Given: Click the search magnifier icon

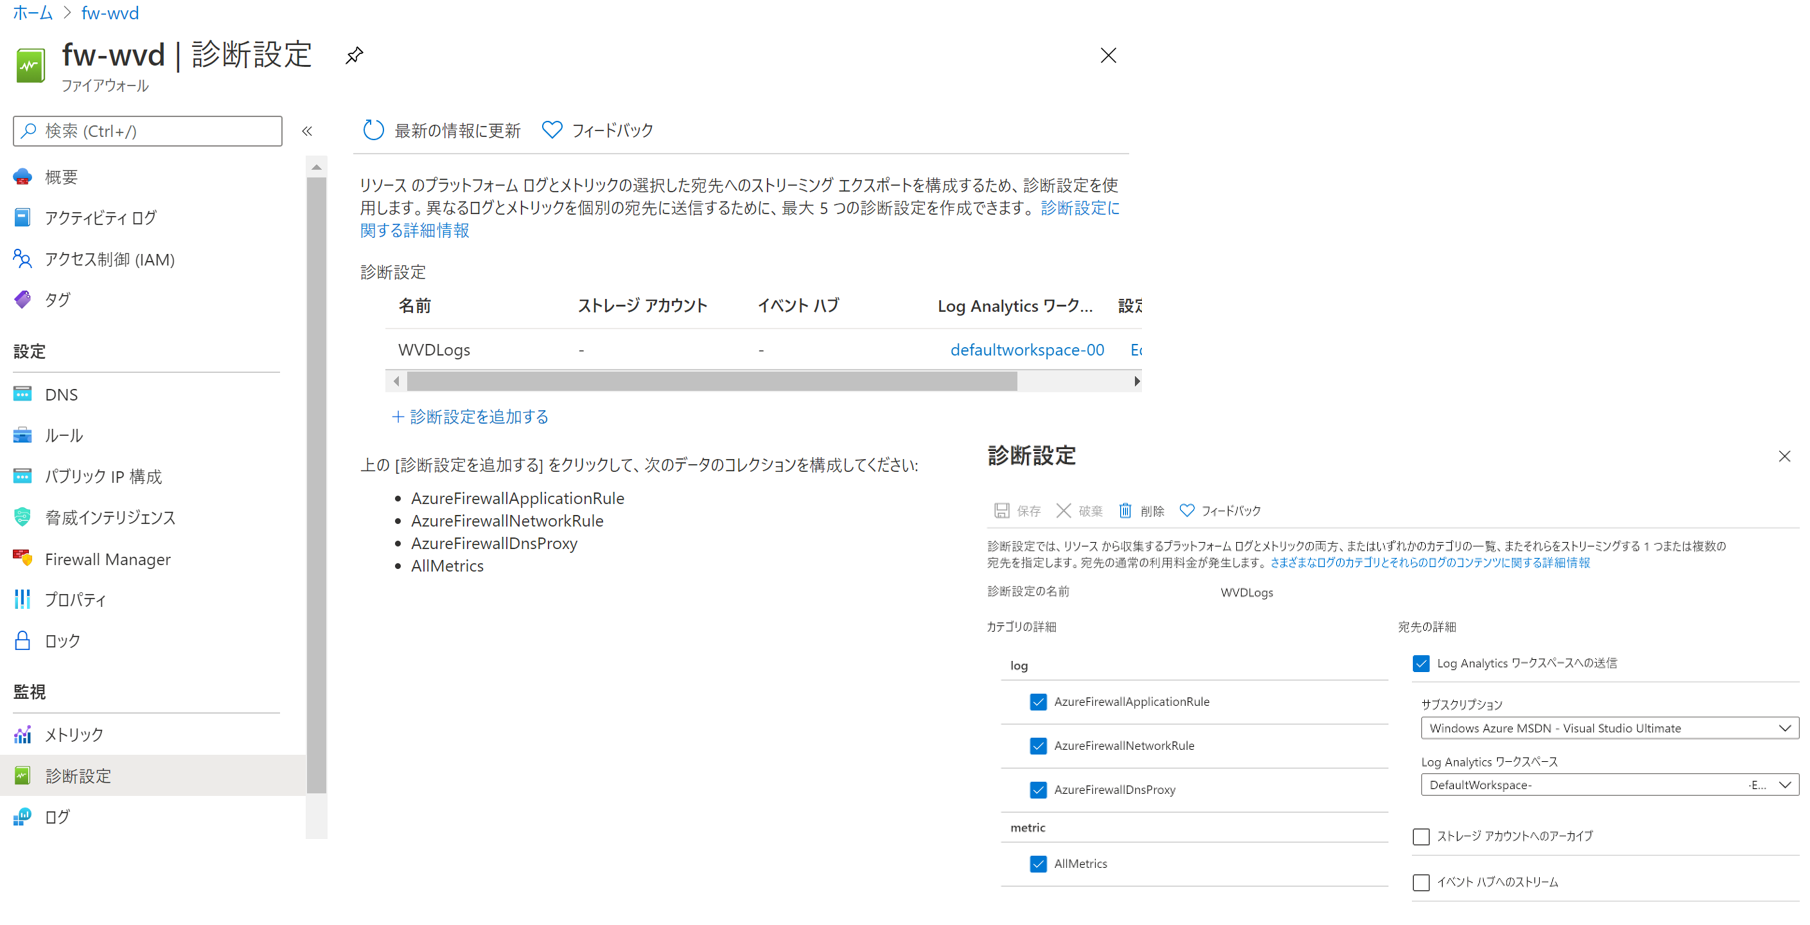Looking at the screenshot, I should [29, 131].
